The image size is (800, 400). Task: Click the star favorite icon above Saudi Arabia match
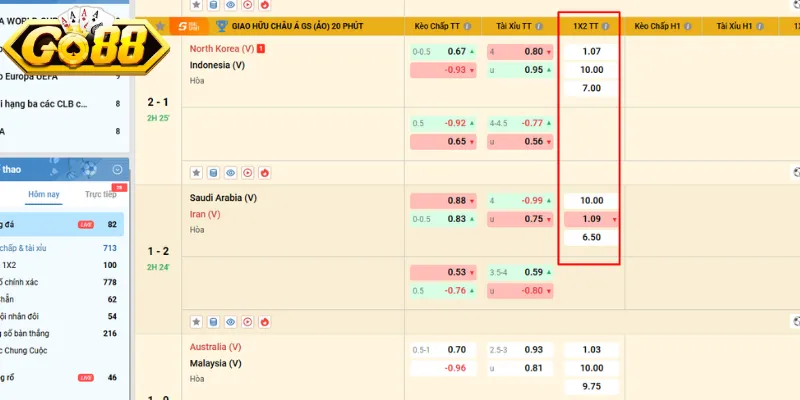click(196, 172)
